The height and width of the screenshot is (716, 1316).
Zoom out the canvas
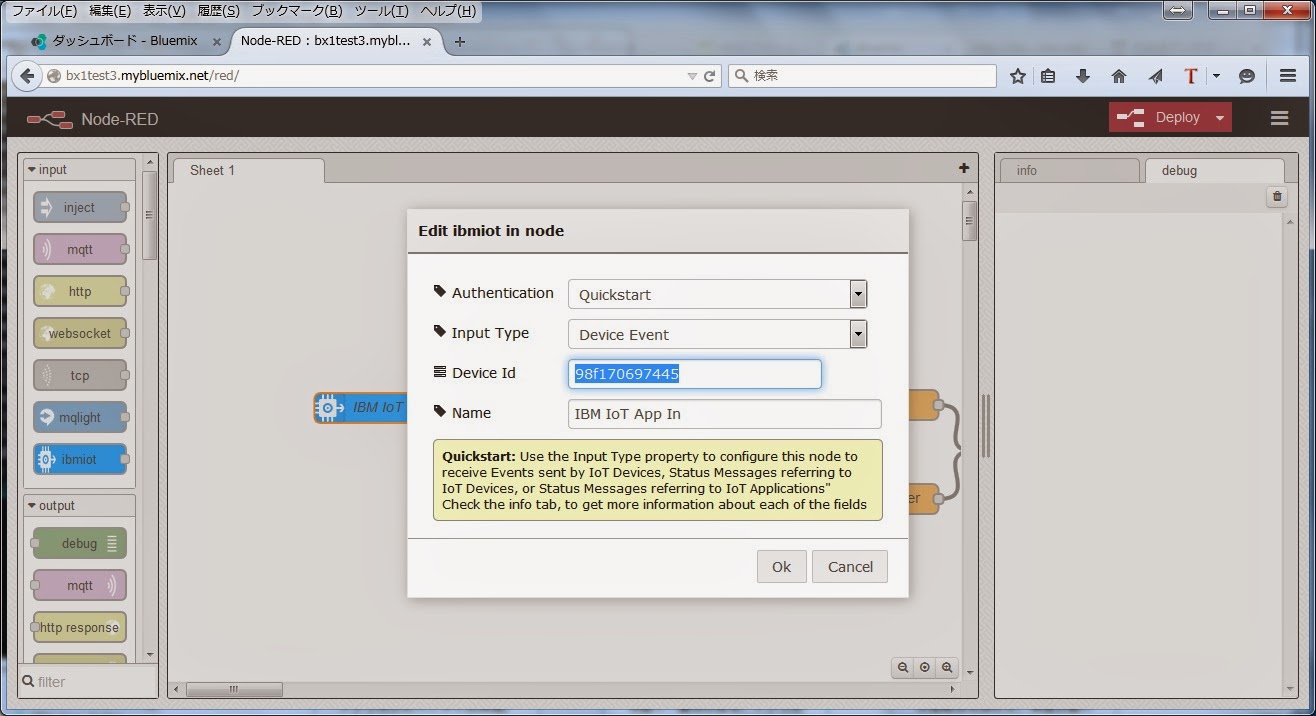coord(903,668)
